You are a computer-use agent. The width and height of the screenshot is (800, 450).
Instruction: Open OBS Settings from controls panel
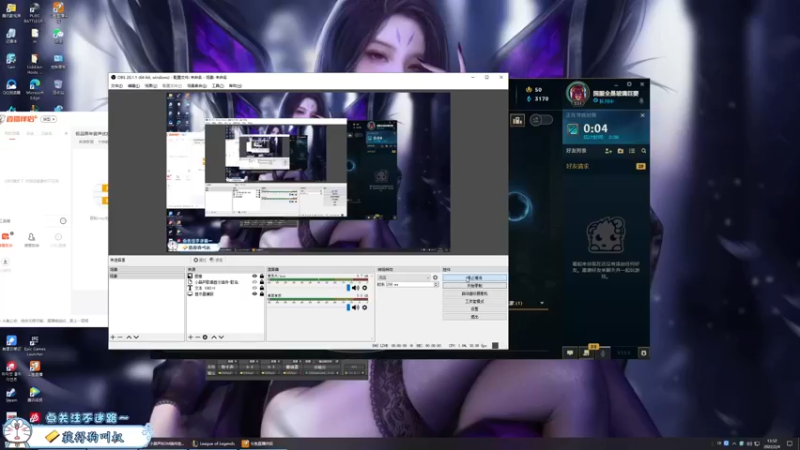click(474, 309)
